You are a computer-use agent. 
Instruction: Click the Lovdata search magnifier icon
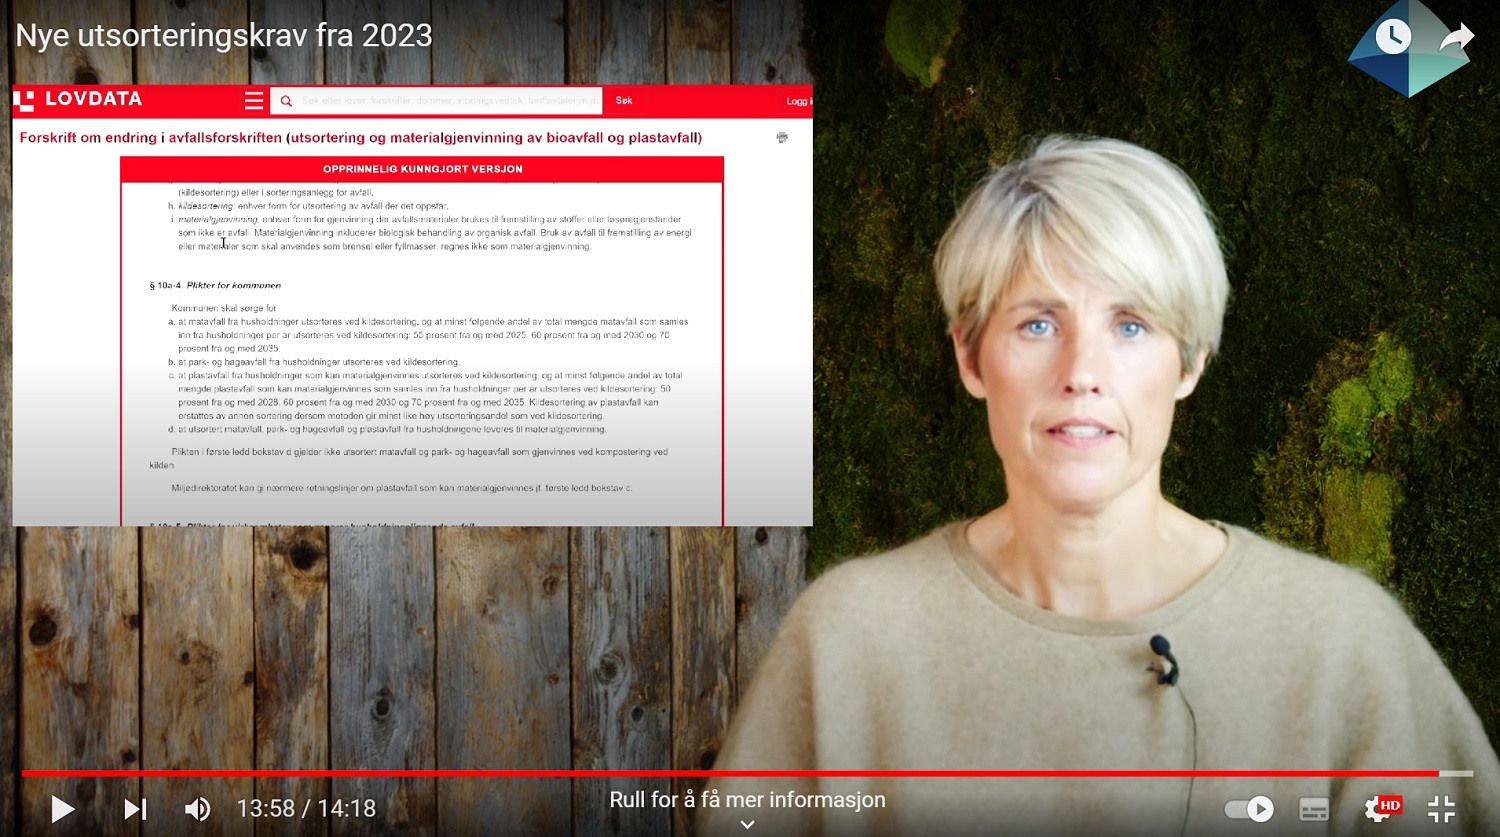point(286,101)
